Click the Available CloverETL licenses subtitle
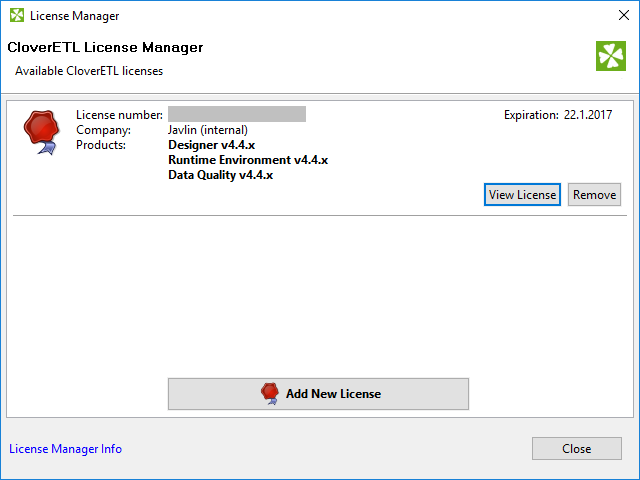 tap(89, 71)
